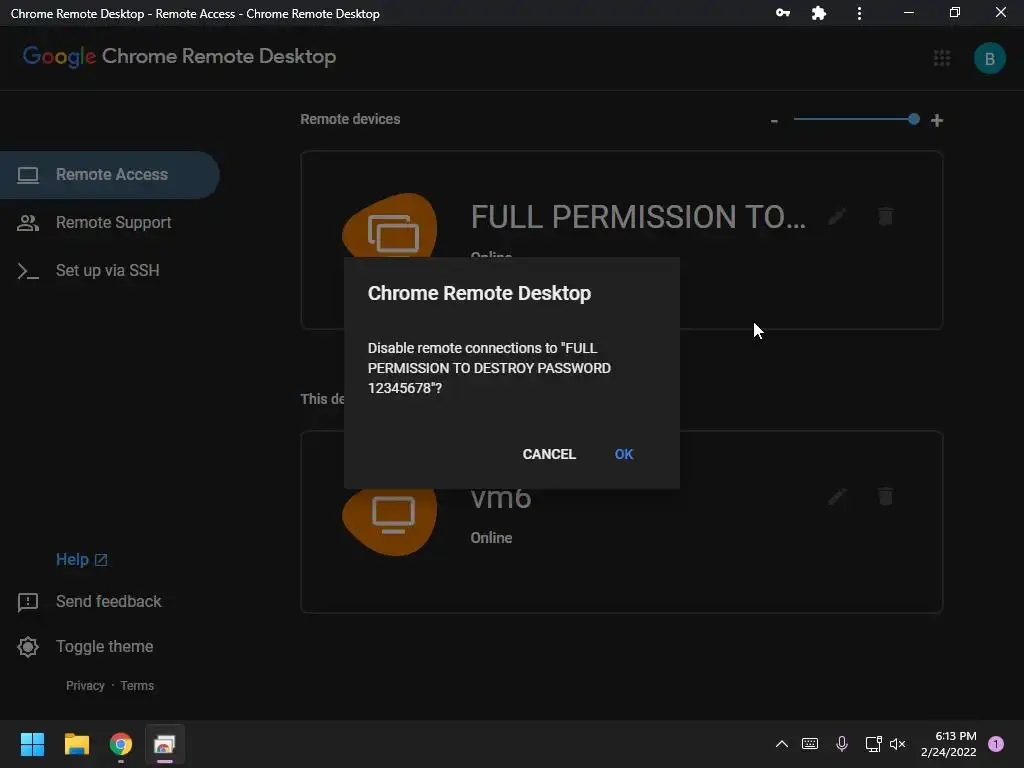This screenshot has height=768, width=1024.
Task: Open the notification badge showing 1
Action: tap(996, 744)
